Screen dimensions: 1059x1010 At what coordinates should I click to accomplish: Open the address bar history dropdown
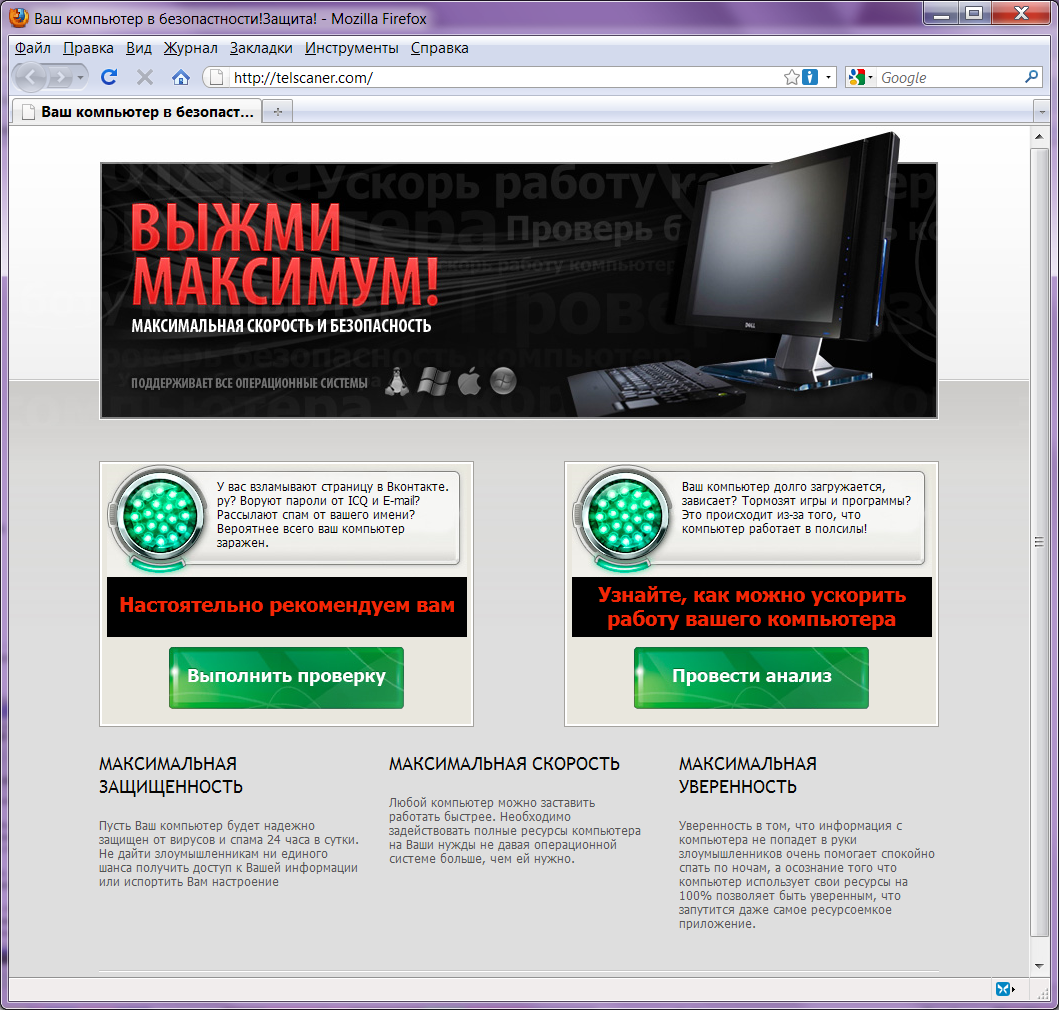pyautogui.click(x=828, y=78)
